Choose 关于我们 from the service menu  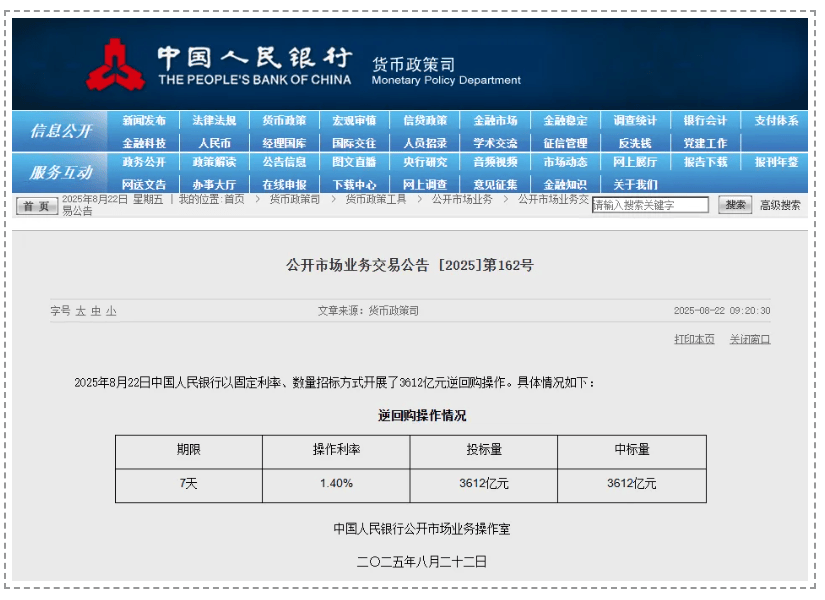pos(635,185)
